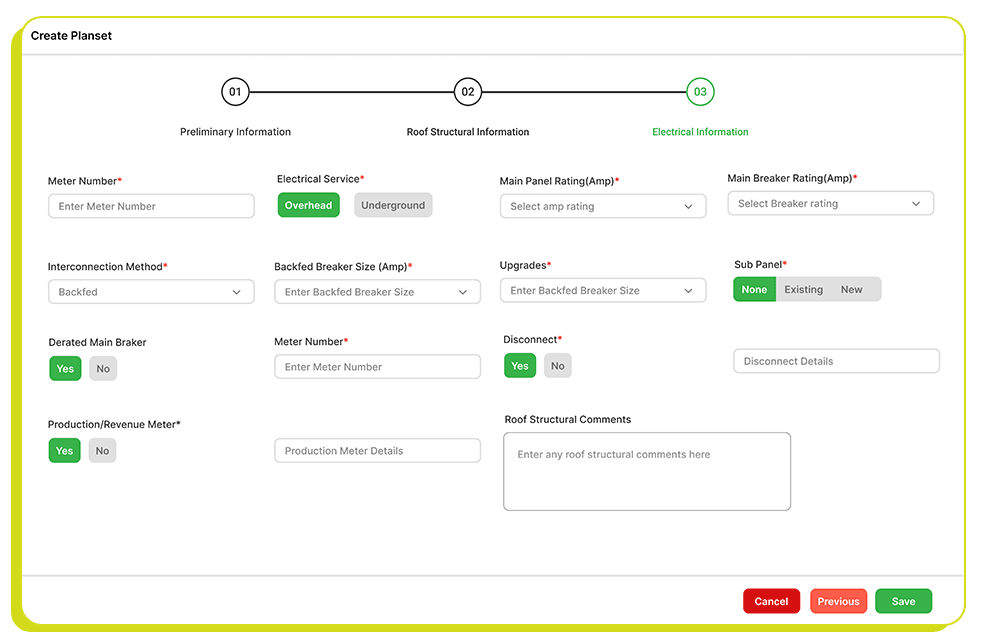
Task: Go to step 01 Preliminary Information
Action: click(235, 92)
